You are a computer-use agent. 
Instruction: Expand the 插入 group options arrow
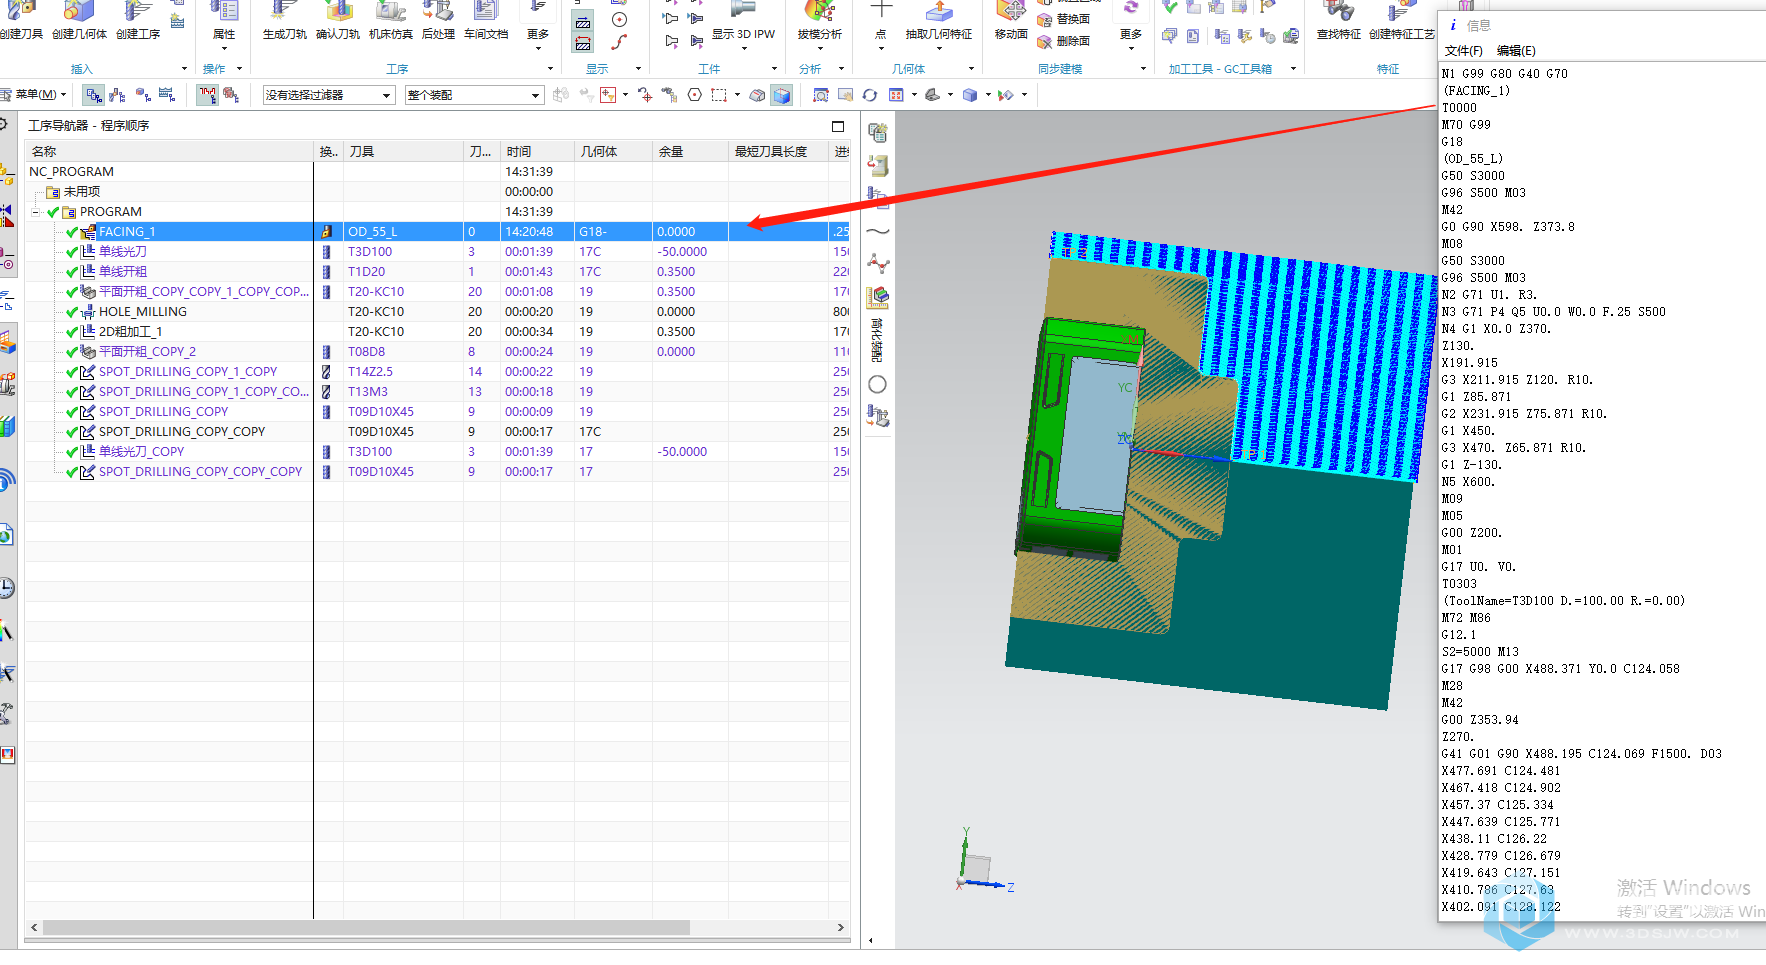coord(184,69)
